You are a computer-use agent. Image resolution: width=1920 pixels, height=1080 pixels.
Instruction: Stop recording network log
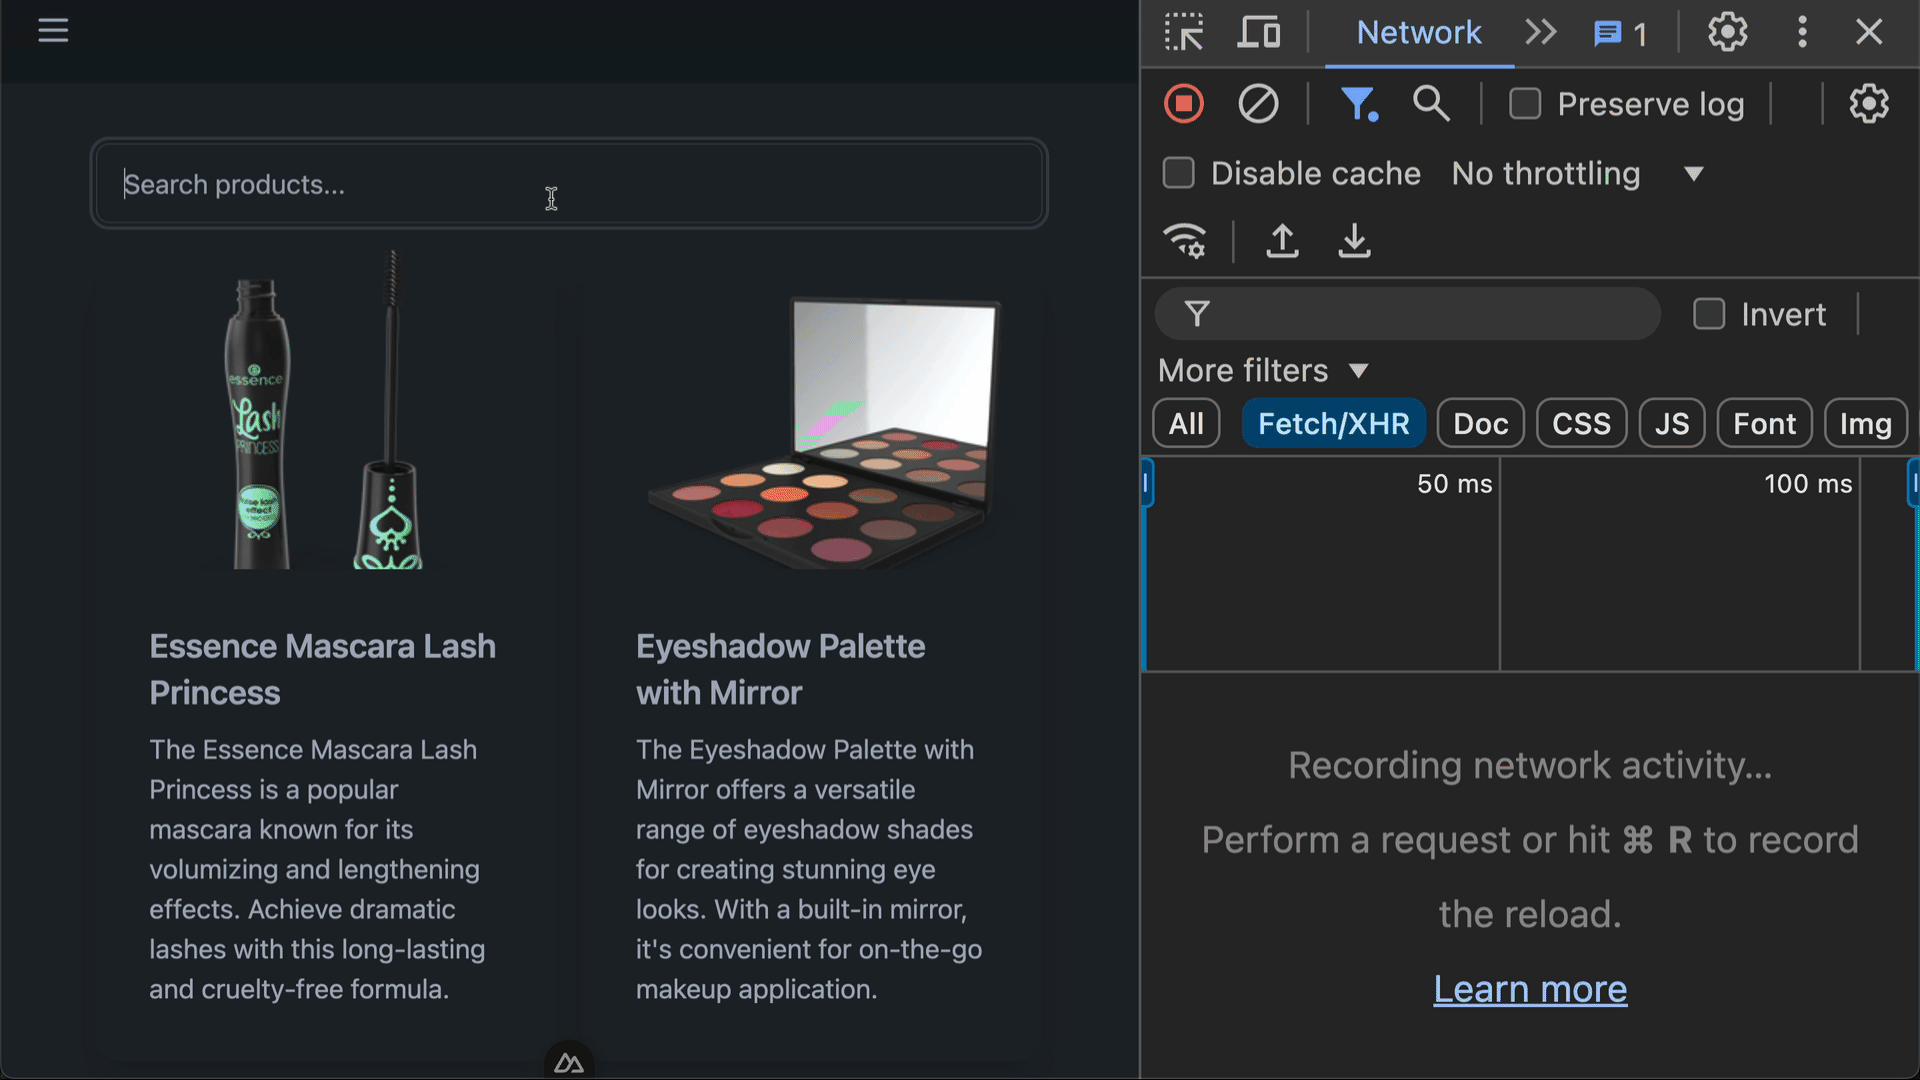click(x=1184, y=104)
